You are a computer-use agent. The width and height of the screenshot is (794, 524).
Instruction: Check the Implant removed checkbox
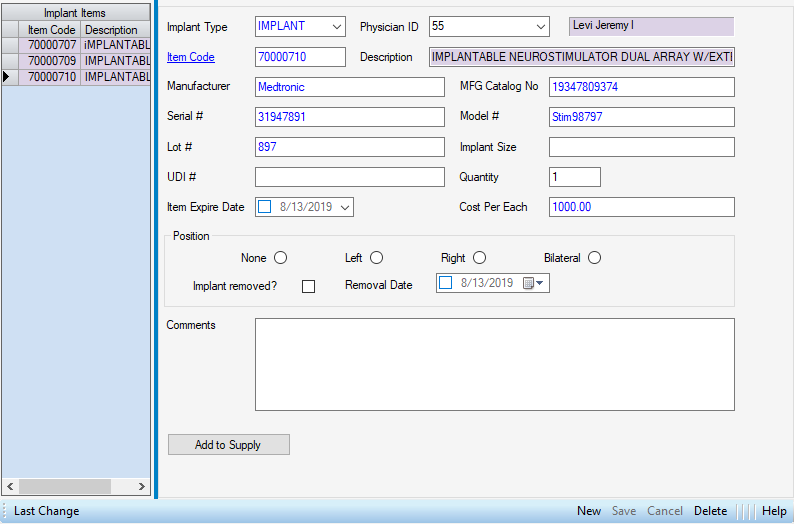point(308,286)
